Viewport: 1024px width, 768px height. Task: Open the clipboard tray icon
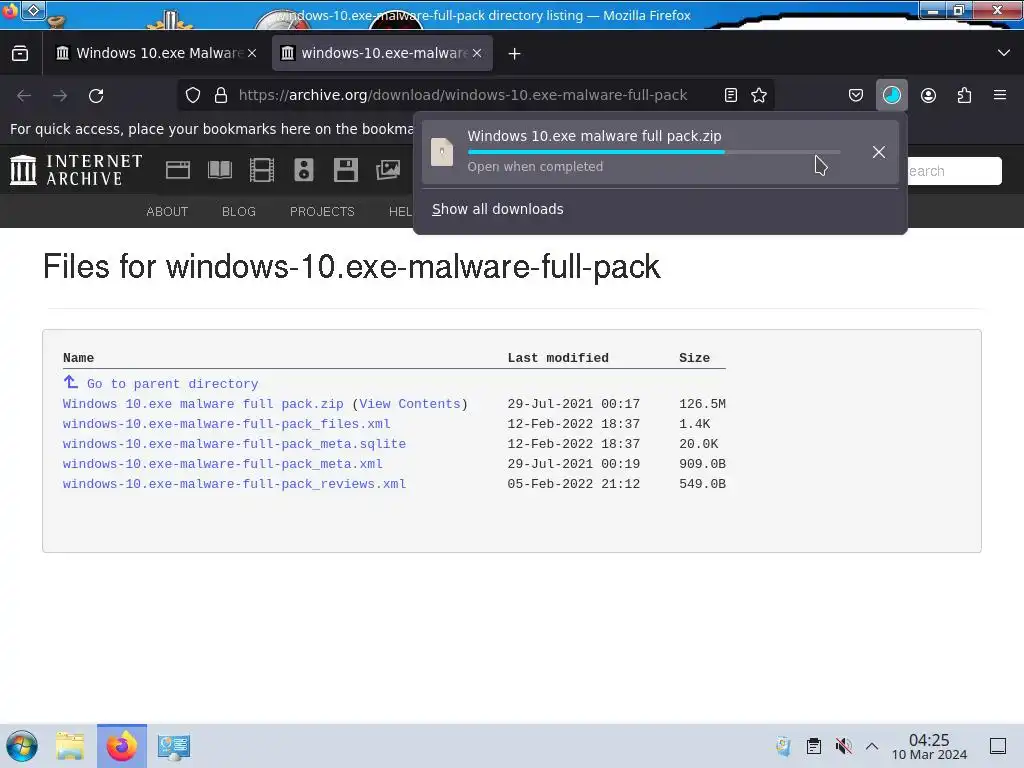click(x=814, y=746)
